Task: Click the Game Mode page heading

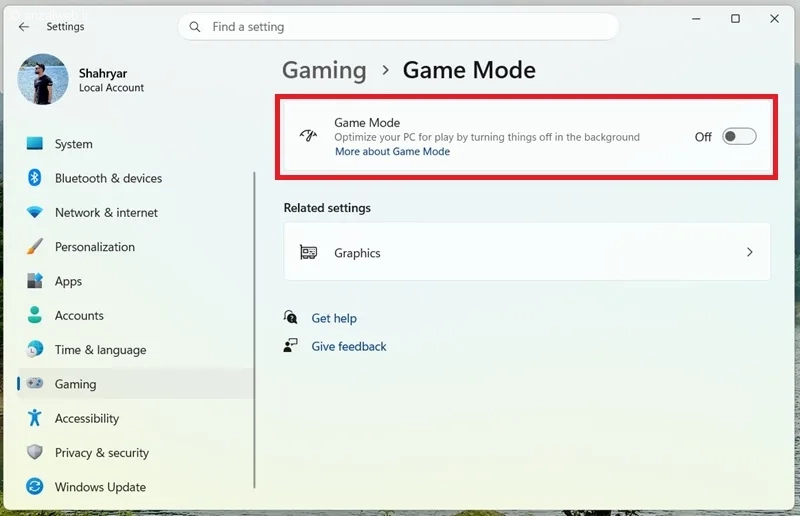Action: [x=469, y=70]
